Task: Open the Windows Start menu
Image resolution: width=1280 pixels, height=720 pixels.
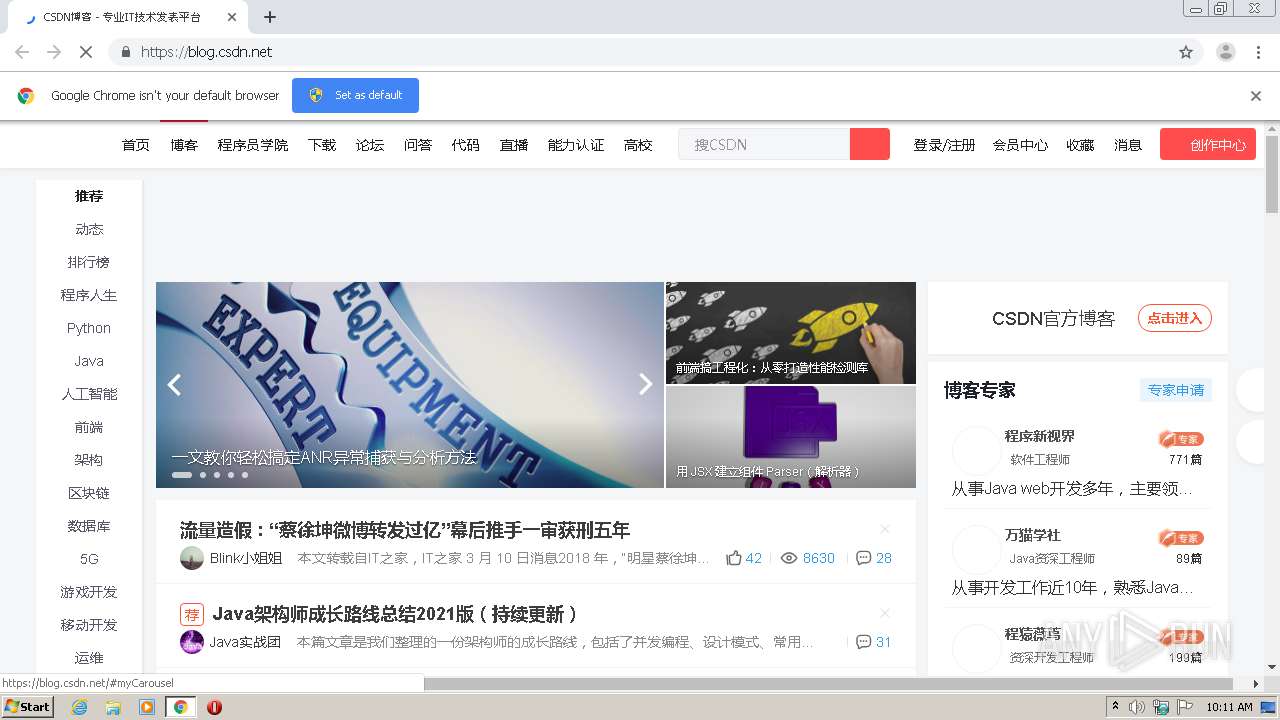Action: [28, 706]
